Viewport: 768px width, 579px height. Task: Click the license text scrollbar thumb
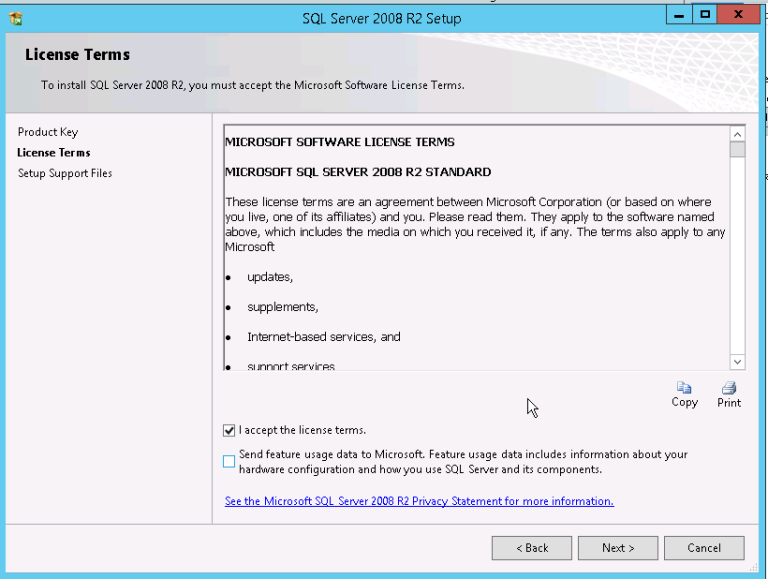(737, 149)
